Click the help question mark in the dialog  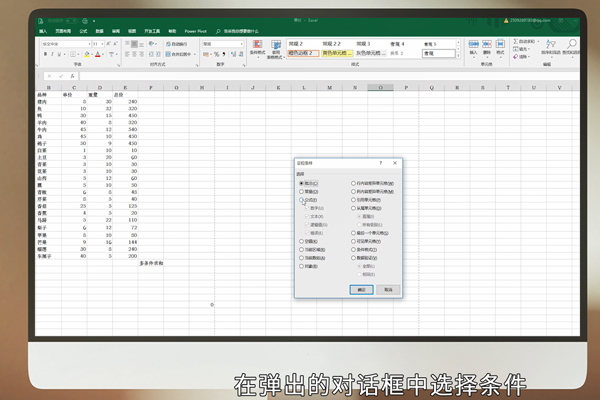tap(381, 162)
